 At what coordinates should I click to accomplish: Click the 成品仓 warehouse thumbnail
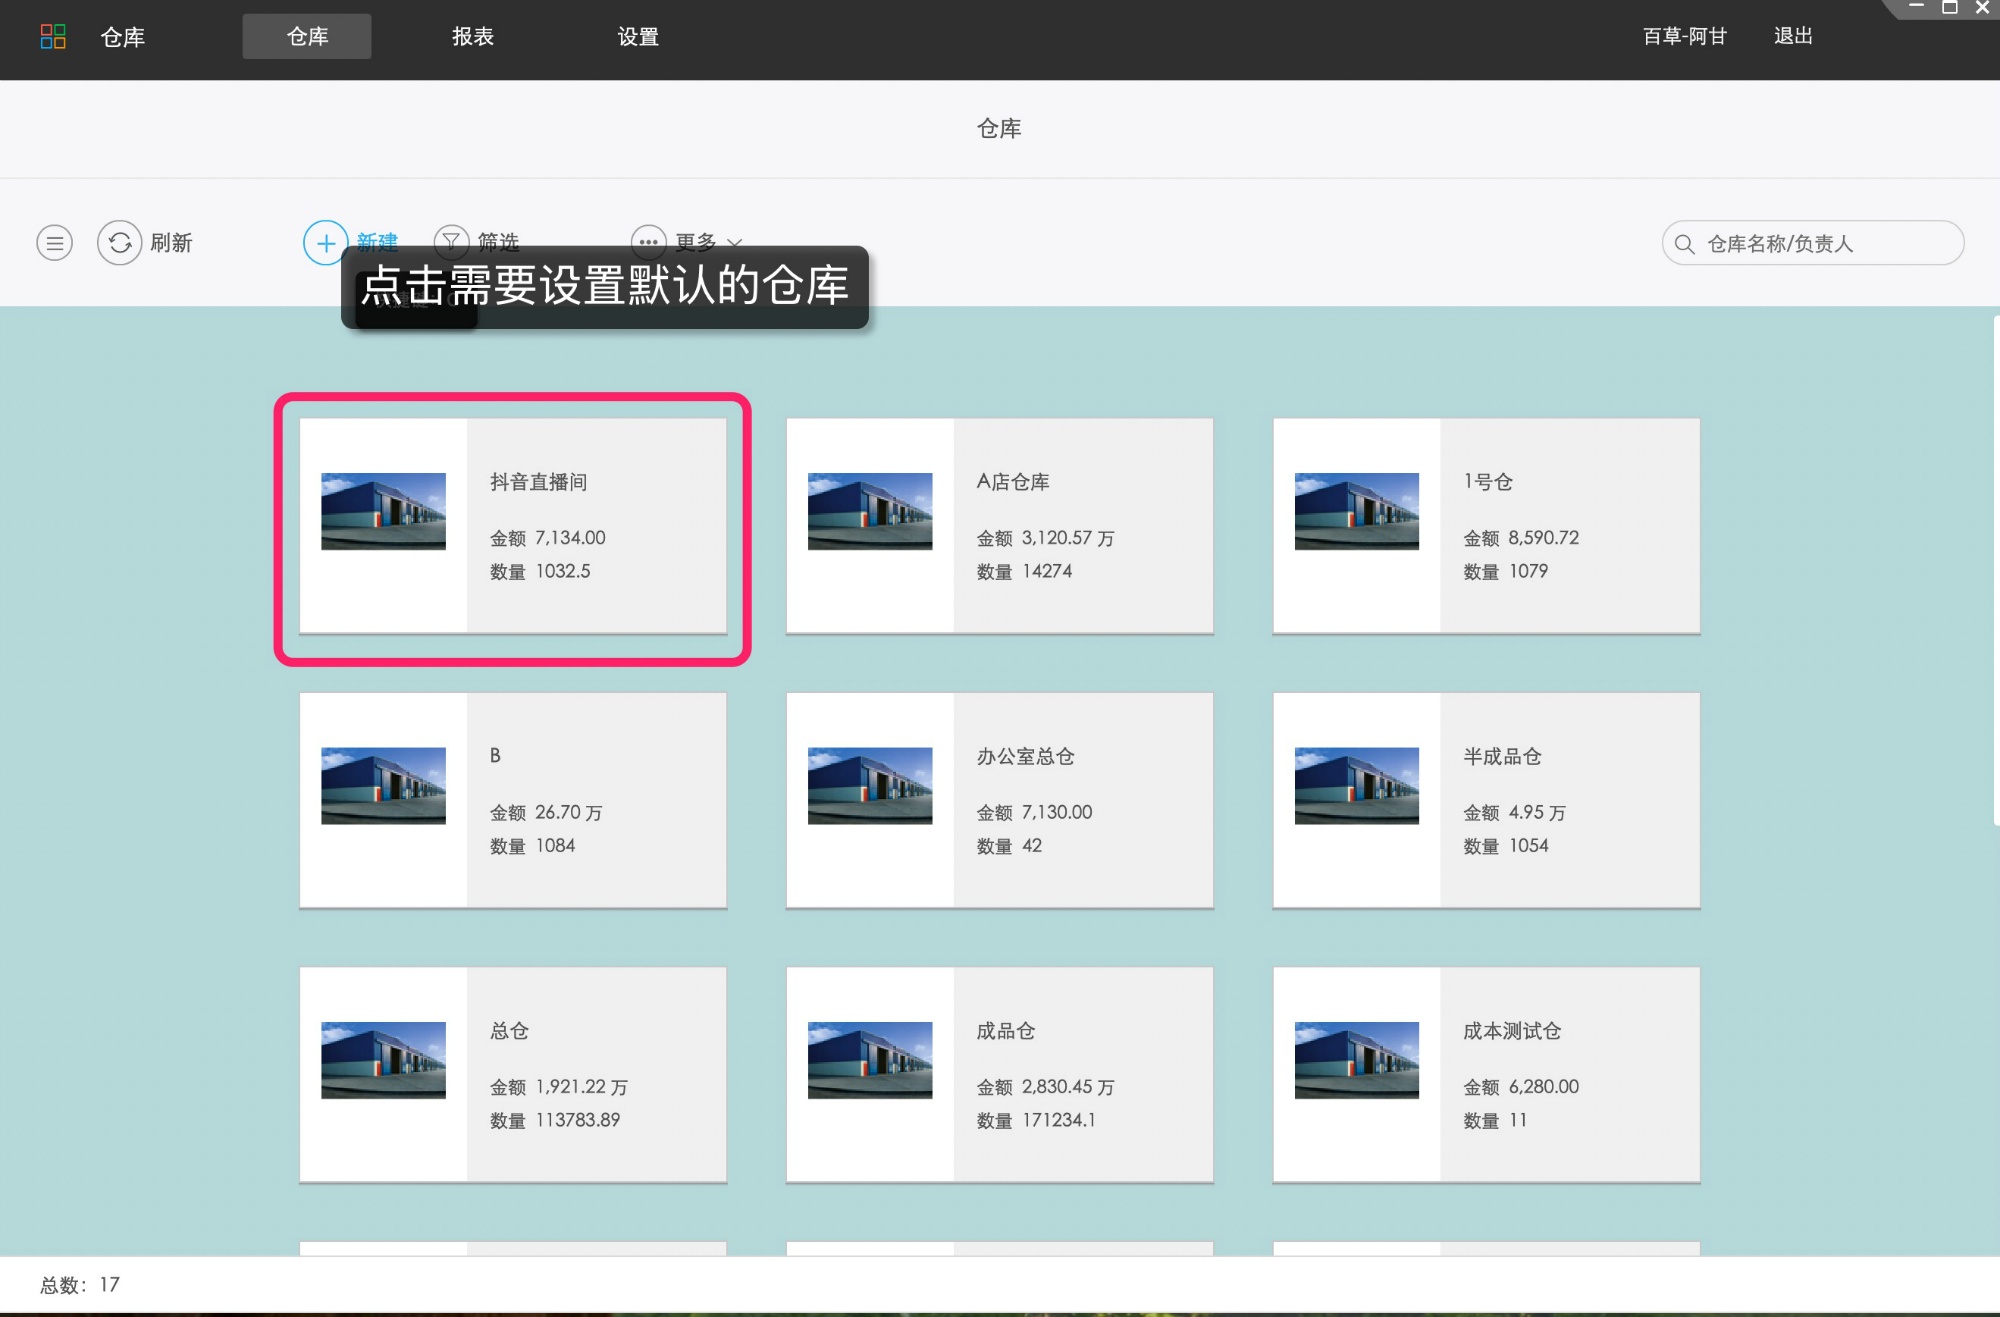pyautogui.click(x=870, y=1060)
